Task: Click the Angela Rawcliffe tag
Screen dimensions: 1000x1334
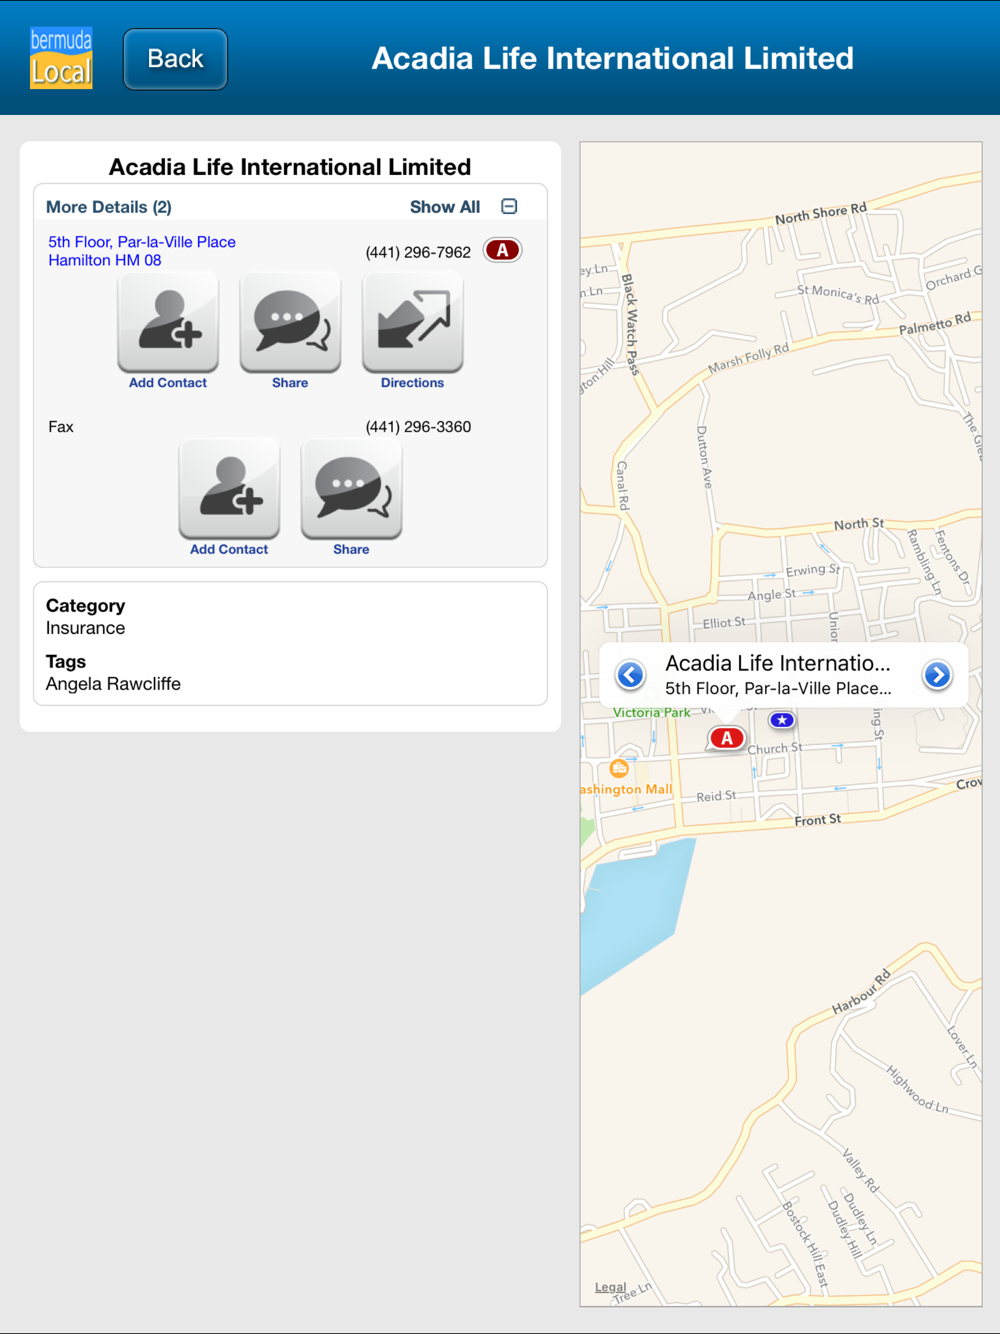Action: [x=113, y=684]
